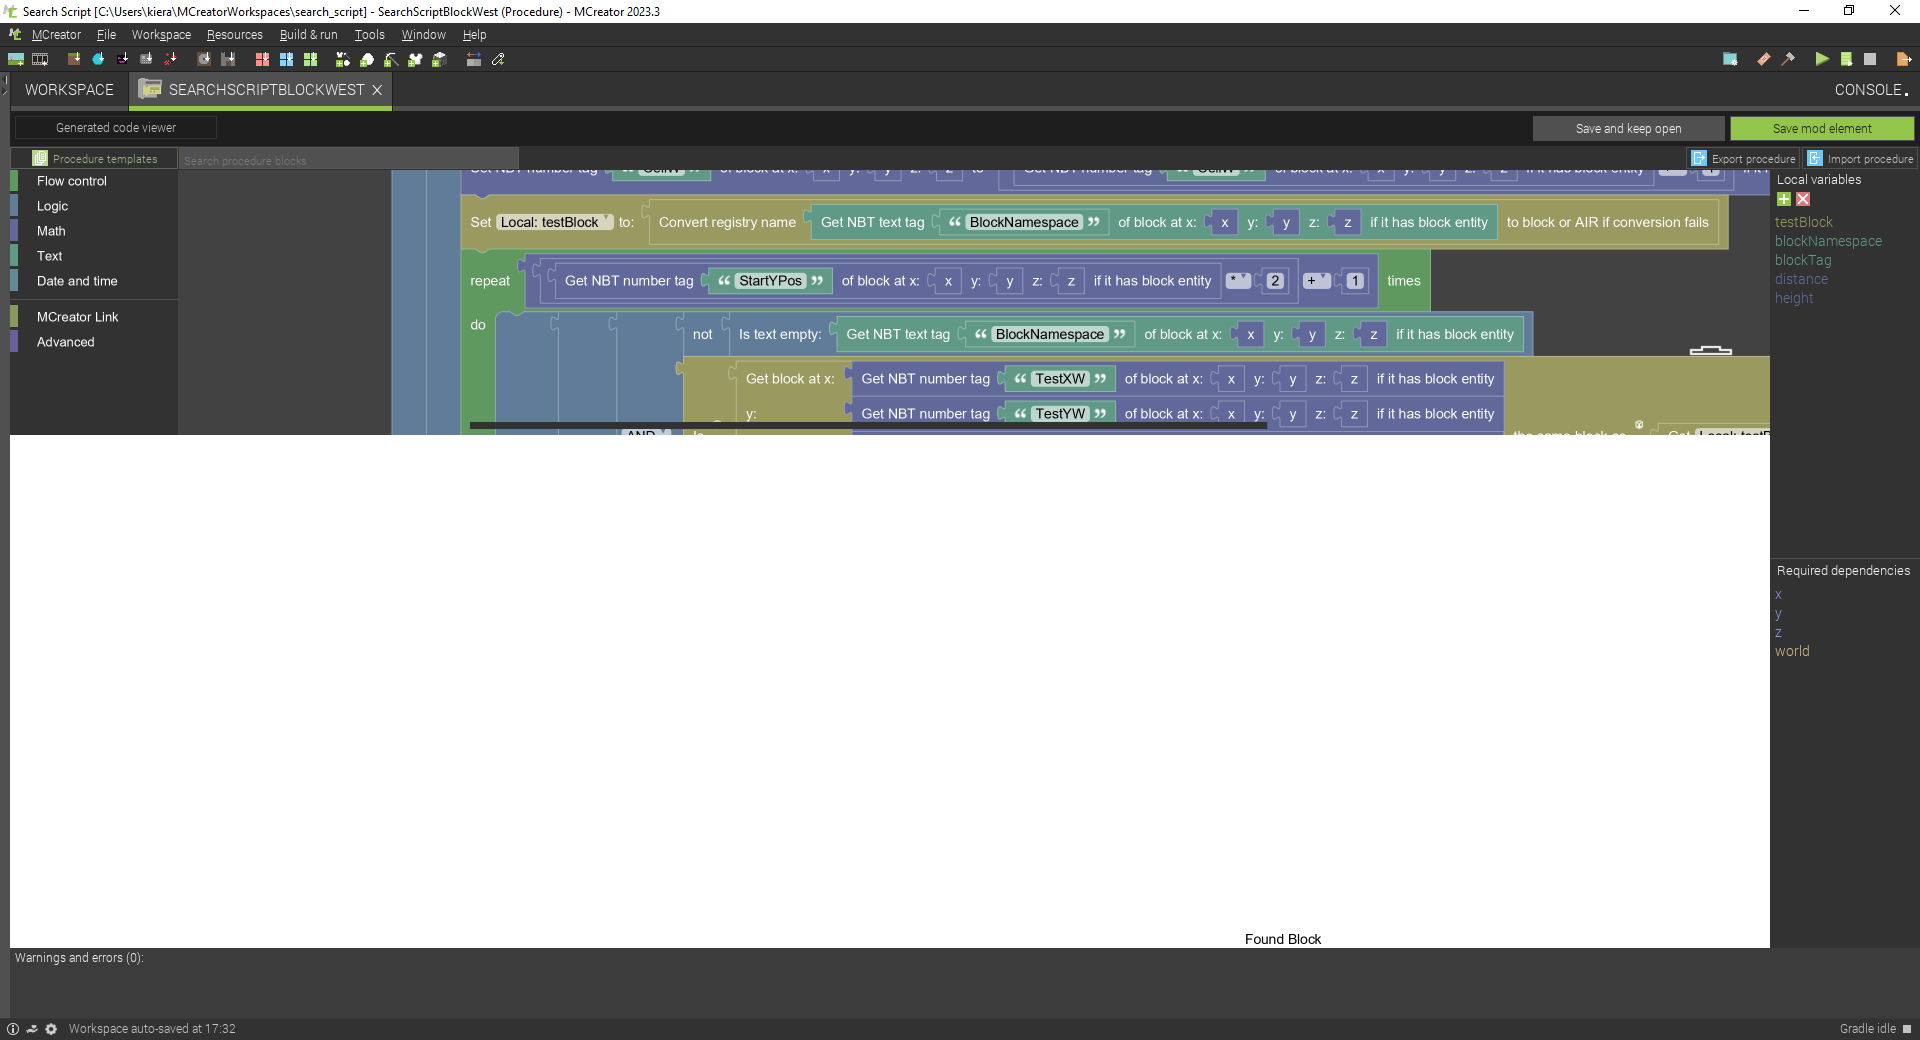Open the workspace folder icon at top-right
1920x1040 pixels.
coord(1731,59)
